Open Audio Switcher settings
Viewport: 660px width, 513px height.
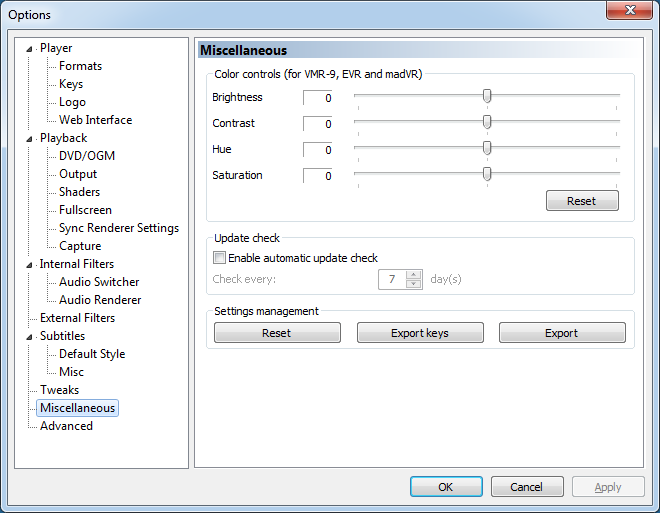99,282
